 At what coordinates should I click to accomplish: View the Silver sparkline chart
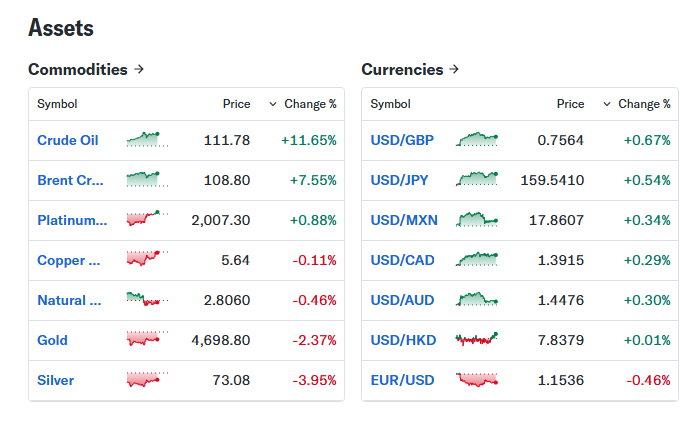(147, 380)
